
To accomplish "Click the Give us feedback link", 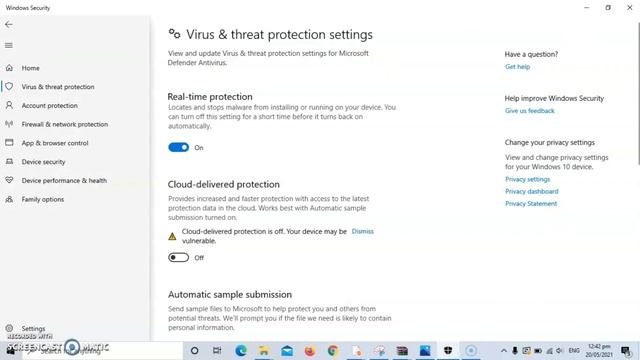I will pyautogui.click(x=529, y=111).
